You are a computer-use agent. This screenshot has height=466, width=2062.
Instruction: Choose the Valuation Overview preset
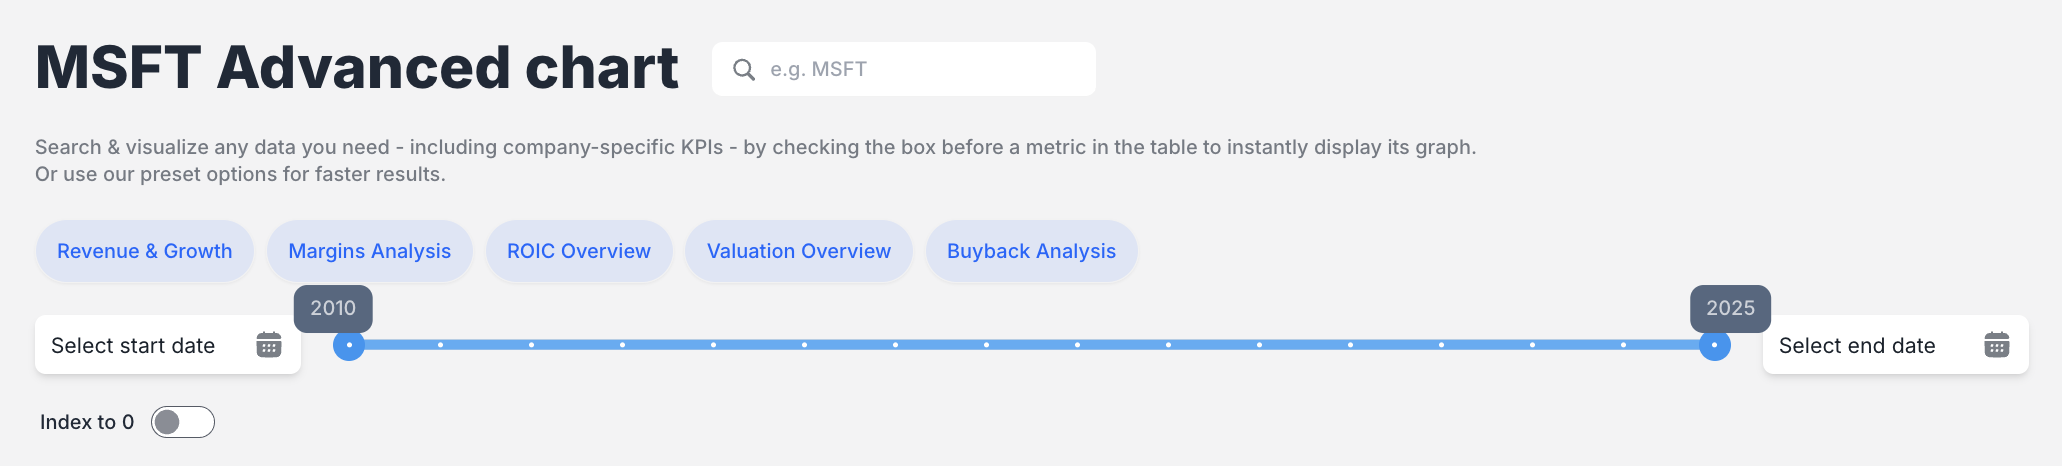coord(799,251)
